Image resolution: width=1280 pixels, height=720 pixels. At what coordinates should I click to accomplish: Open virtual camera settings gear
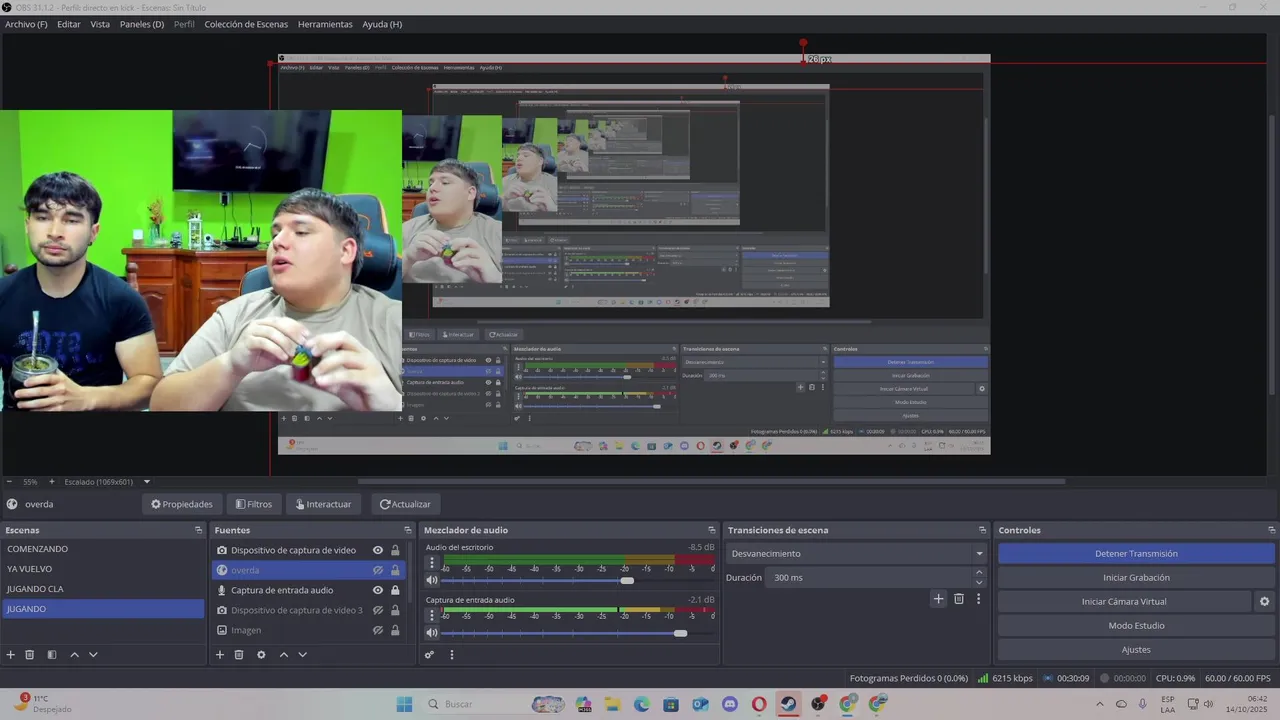coord(1264,602)
